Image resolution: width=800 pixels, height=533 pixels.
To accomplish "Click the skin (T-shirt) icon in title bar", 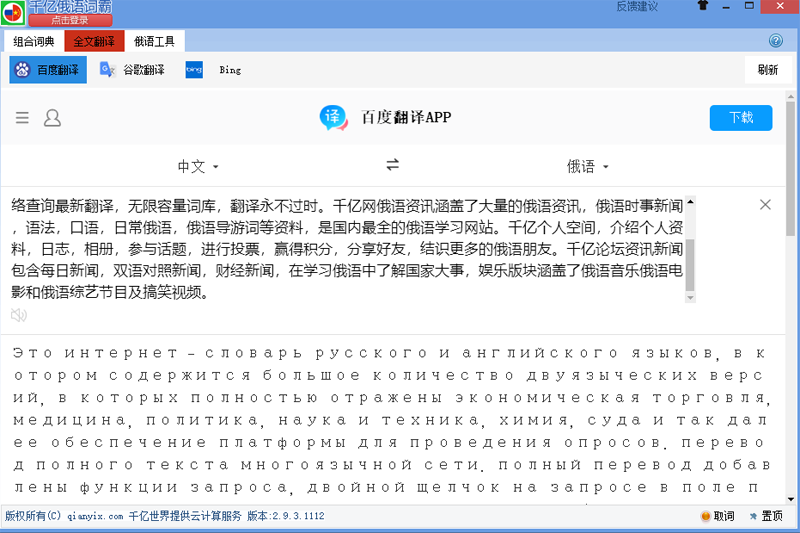I will click(x=701, y=7).
